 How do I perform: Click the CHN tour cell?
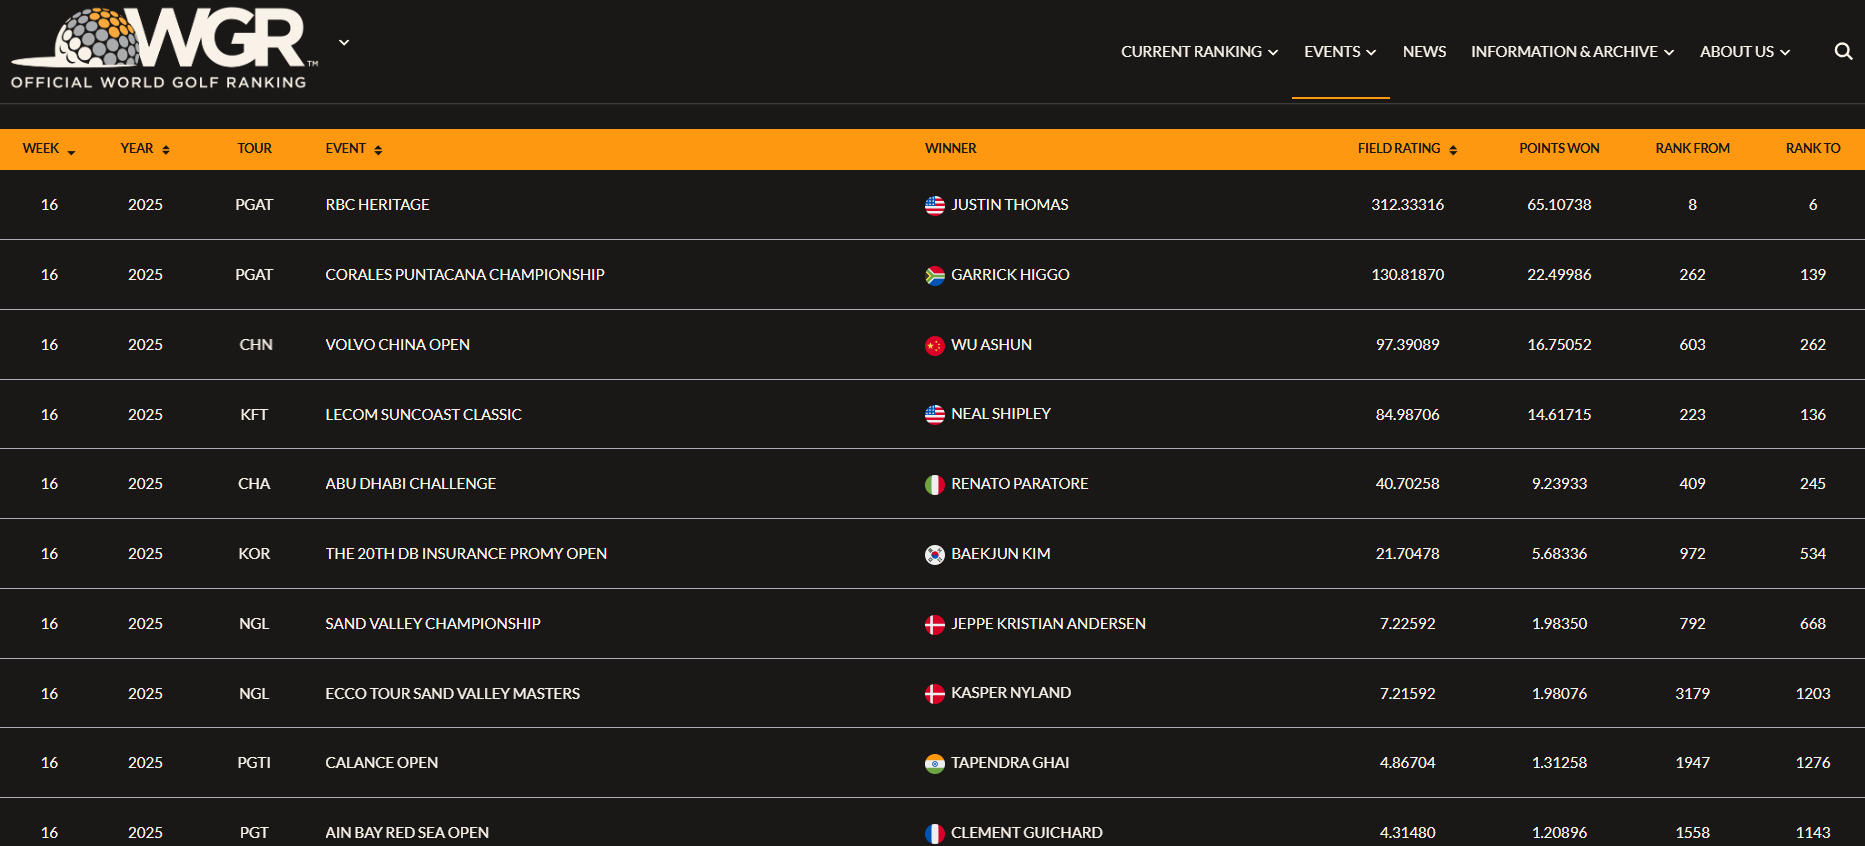click(255, 344)
